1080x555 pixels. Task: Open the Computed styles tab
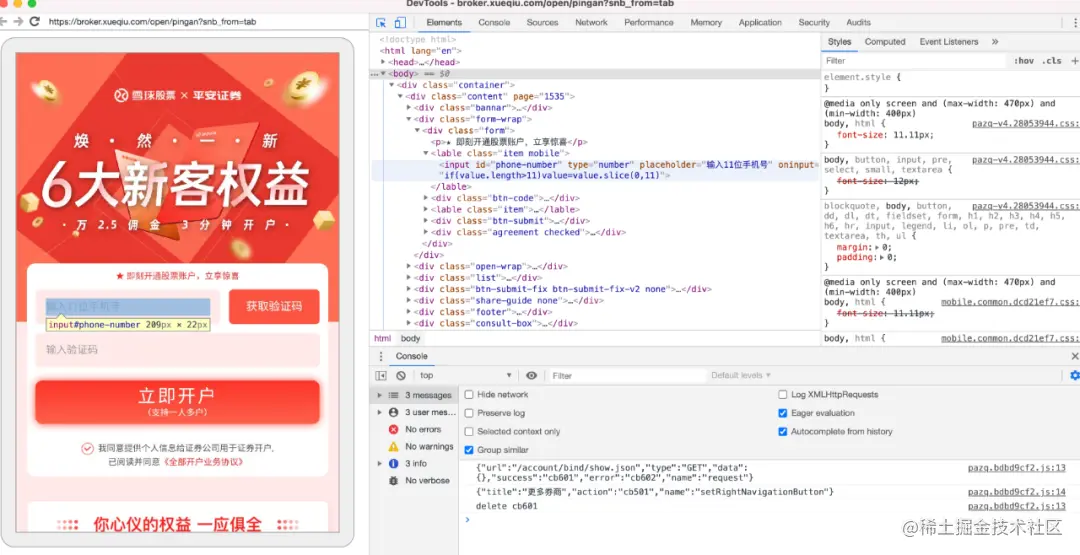pyautogui.click(x=885, y=42)
